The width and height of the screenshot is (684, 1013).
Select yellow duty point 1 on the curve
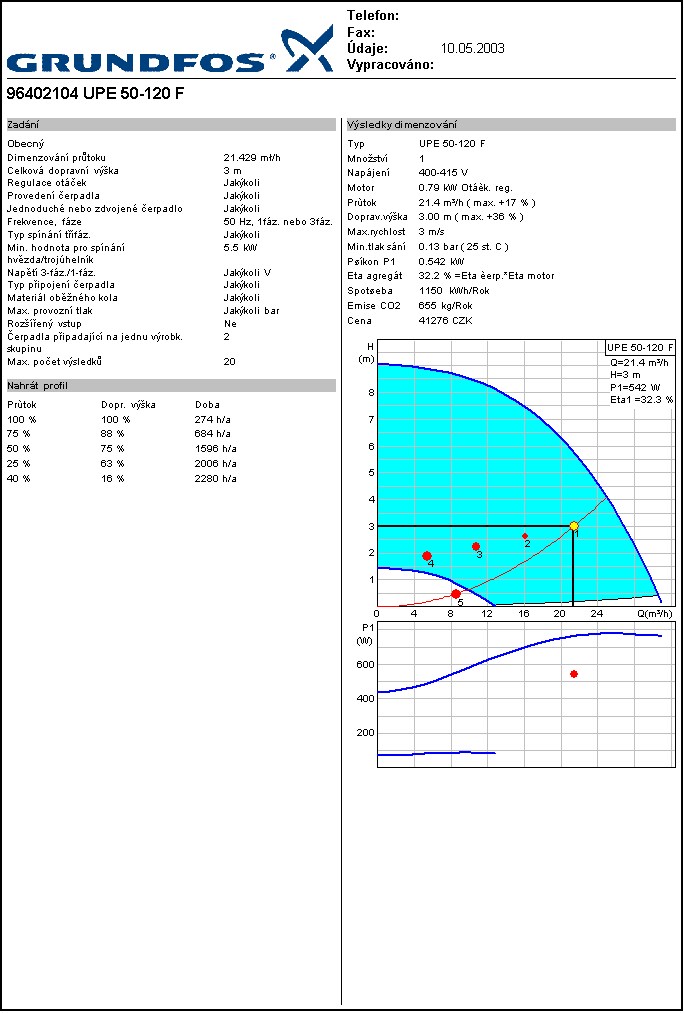573,526
